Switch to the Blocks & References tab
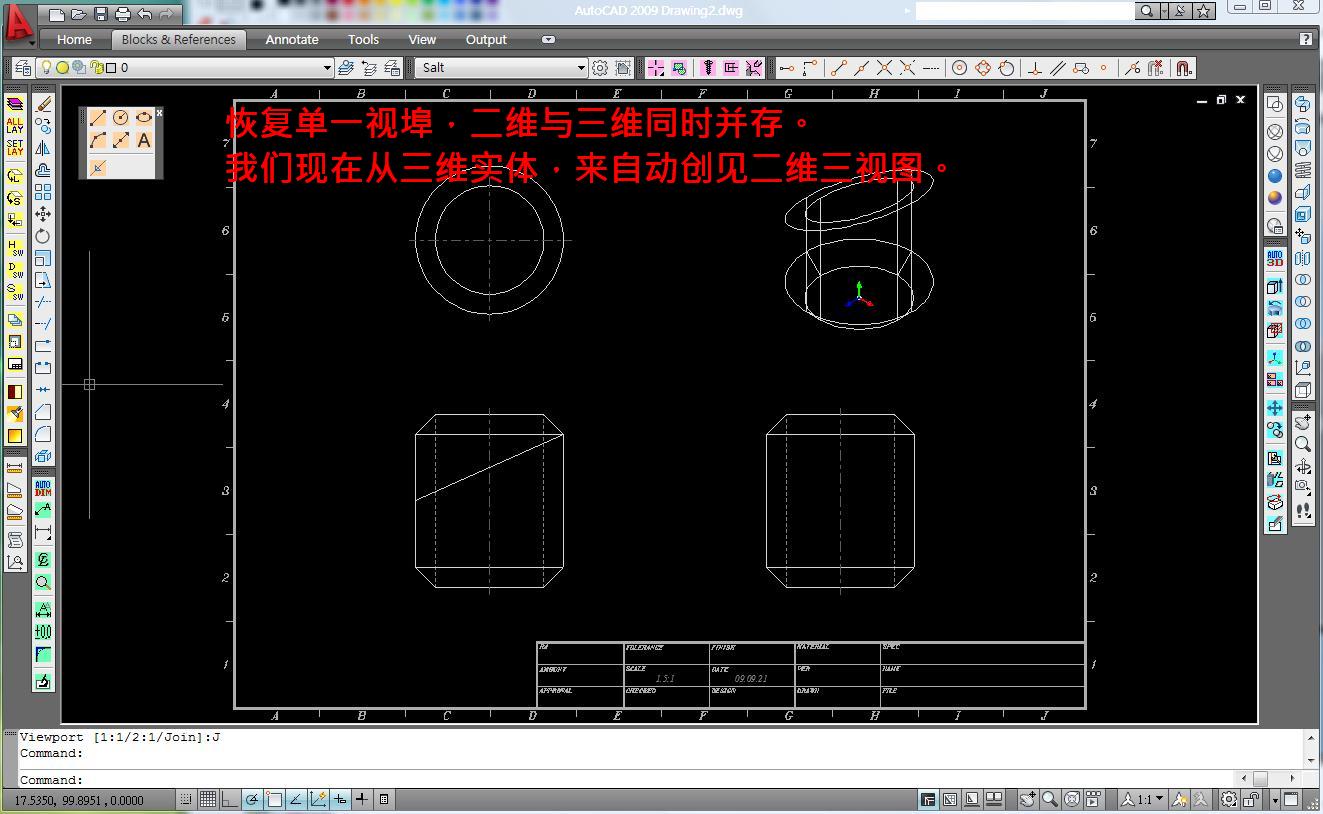The height and width of the screenshot is (814, 1323). coord(178,40)
